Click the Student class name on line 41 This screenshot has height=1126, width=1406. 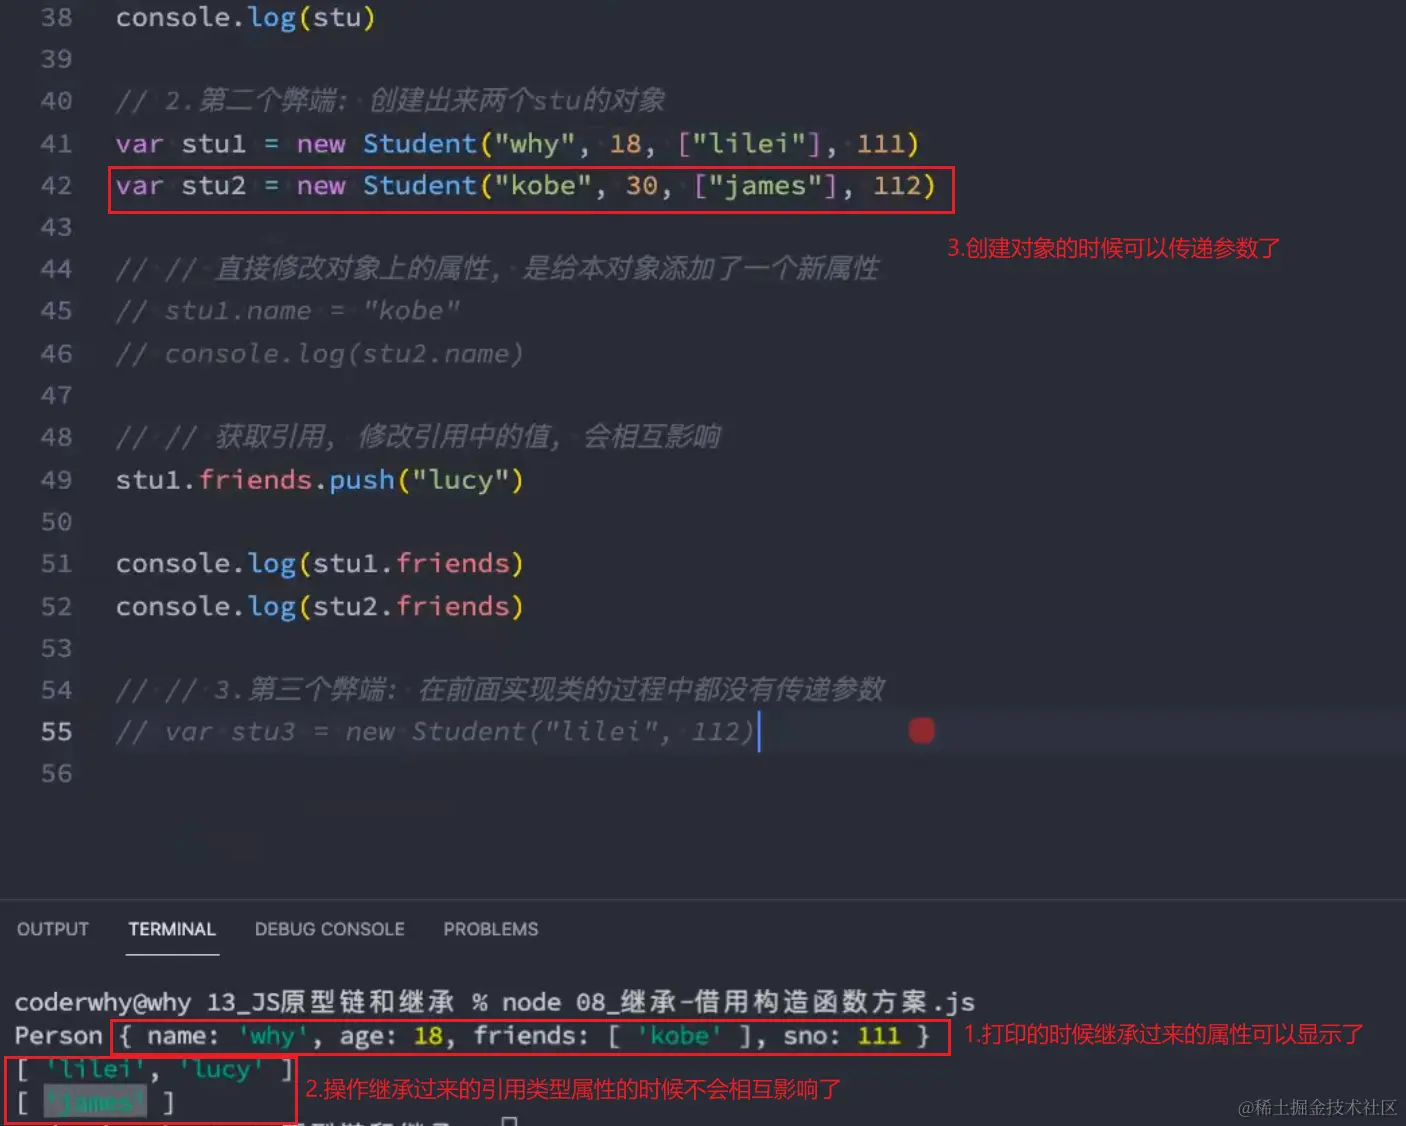click(x=419, y=144)
